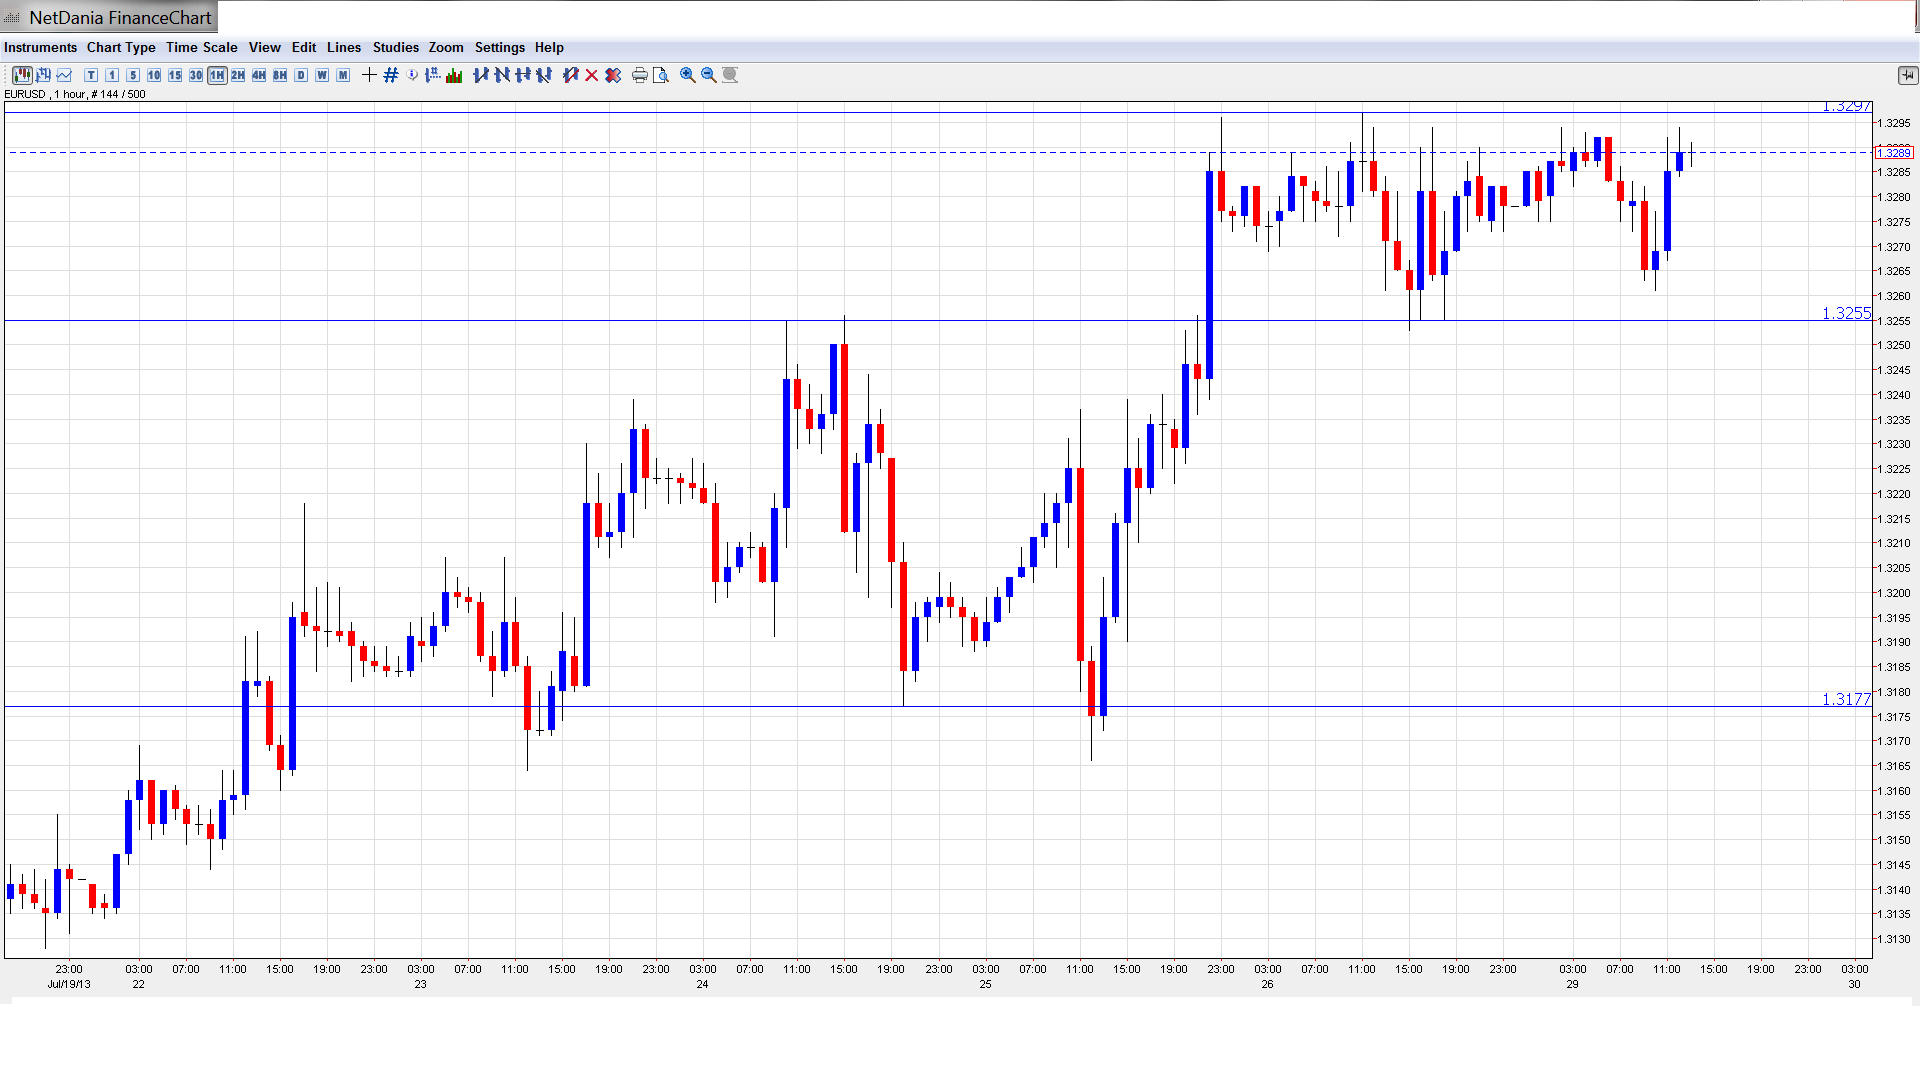1920x1080 pixels.
Task: Click the print icon
Action: click(639, 75)
